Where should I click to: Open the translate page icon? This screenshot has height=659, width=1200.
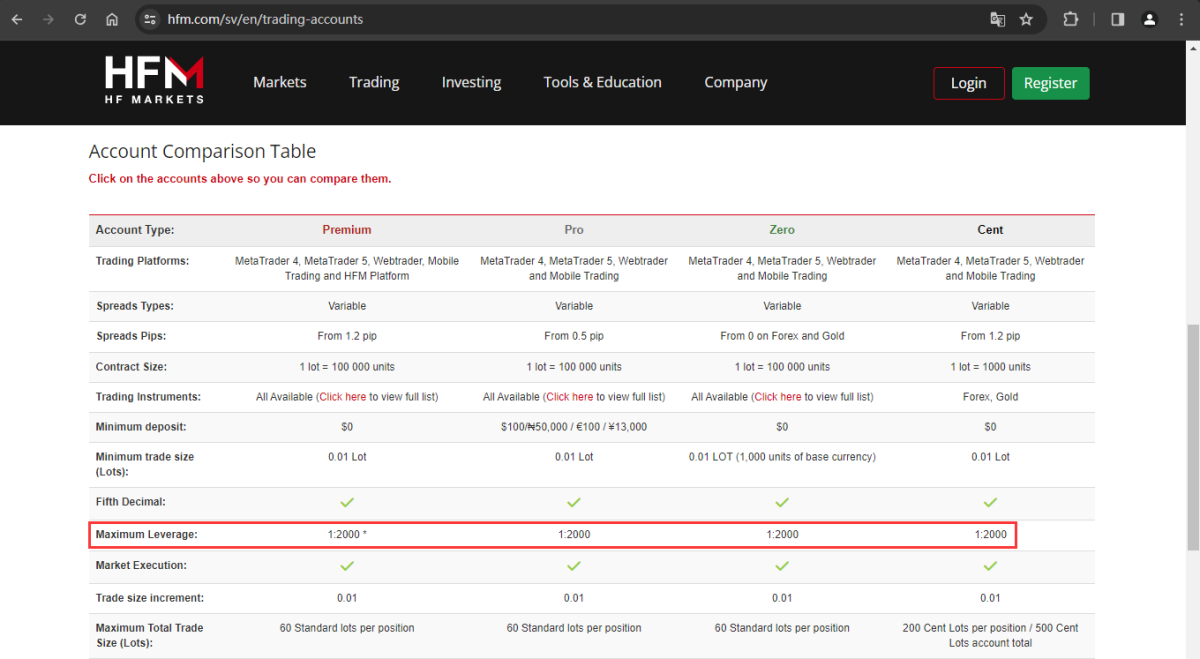[997, 19]
